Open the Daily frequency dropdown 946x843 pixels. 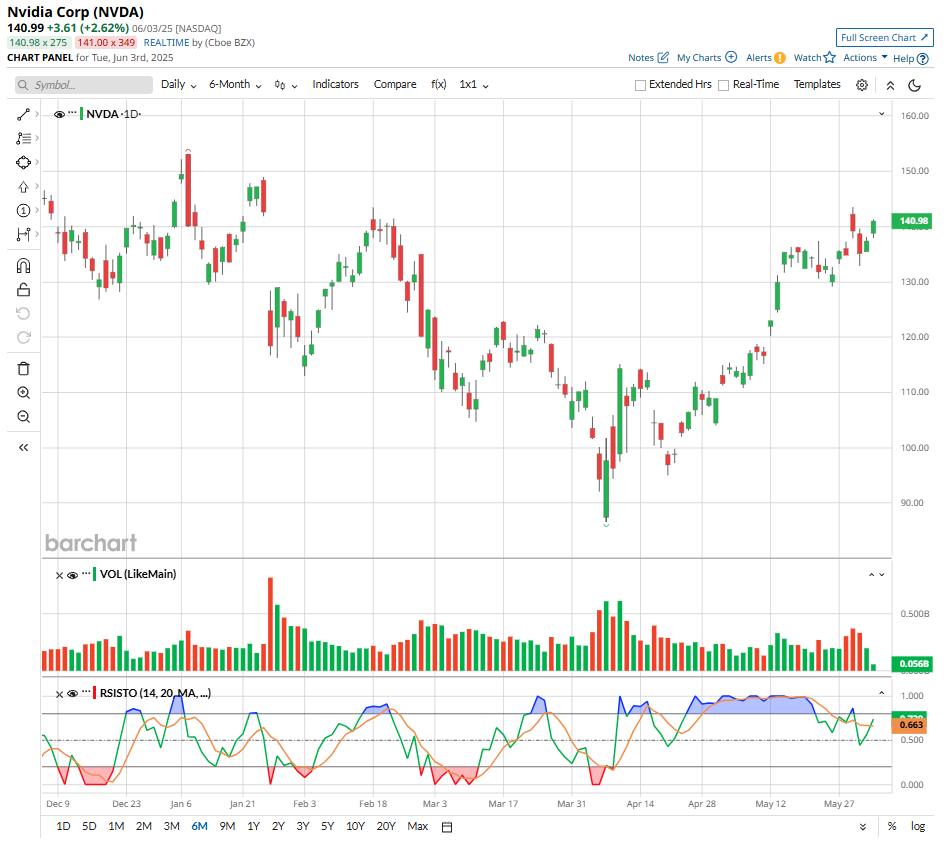coord(179,84)
